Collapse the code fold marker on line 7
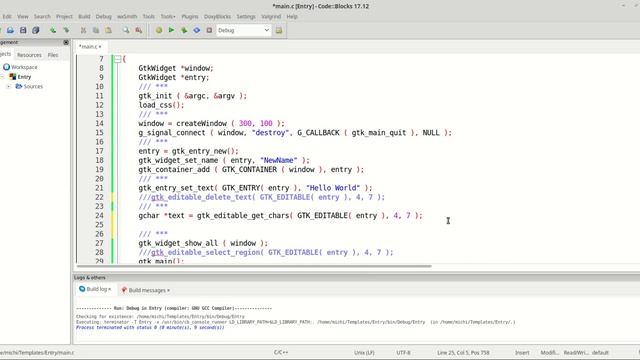This screenshot has height=360, width=640. tap(118, 59)
